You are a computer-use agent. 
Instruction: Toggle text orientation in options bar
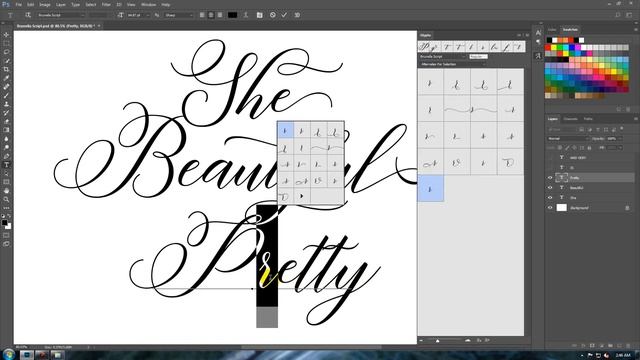pos(28,15)
